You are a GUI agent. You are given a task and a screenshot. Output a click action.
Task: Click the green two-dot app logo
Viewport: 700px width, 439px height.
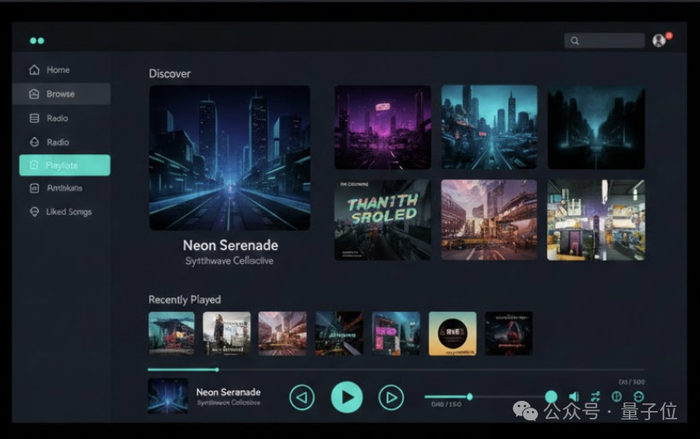(37, 41)
